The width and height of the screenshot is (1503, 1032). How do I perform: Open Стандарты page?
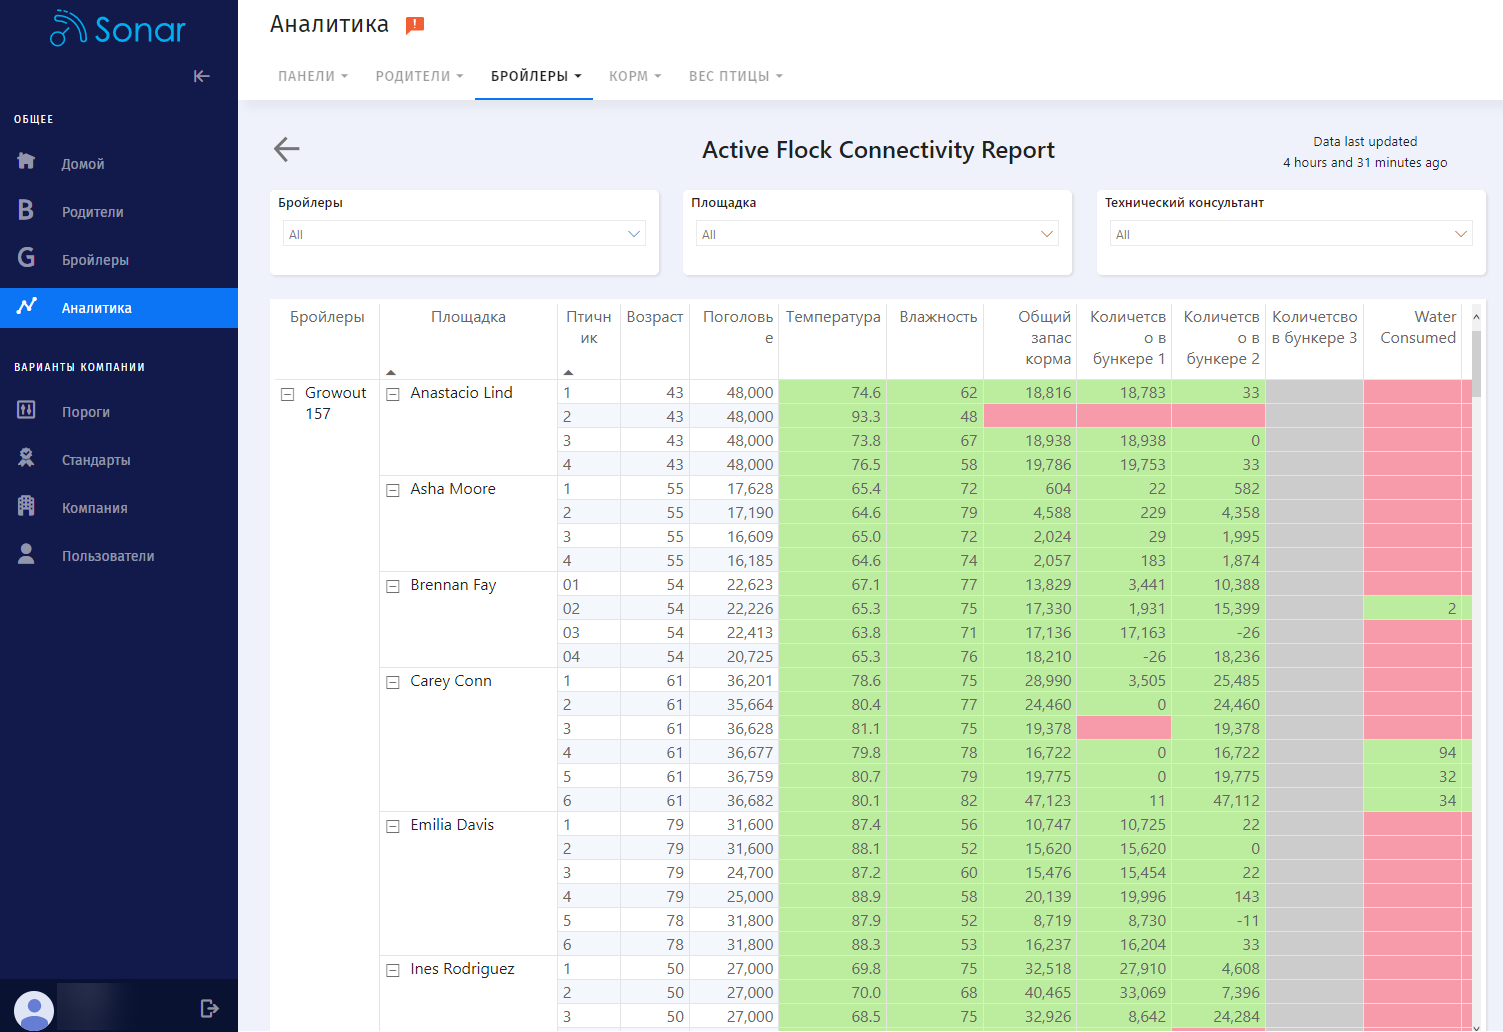pyautogui.click(x=96, y=460)
